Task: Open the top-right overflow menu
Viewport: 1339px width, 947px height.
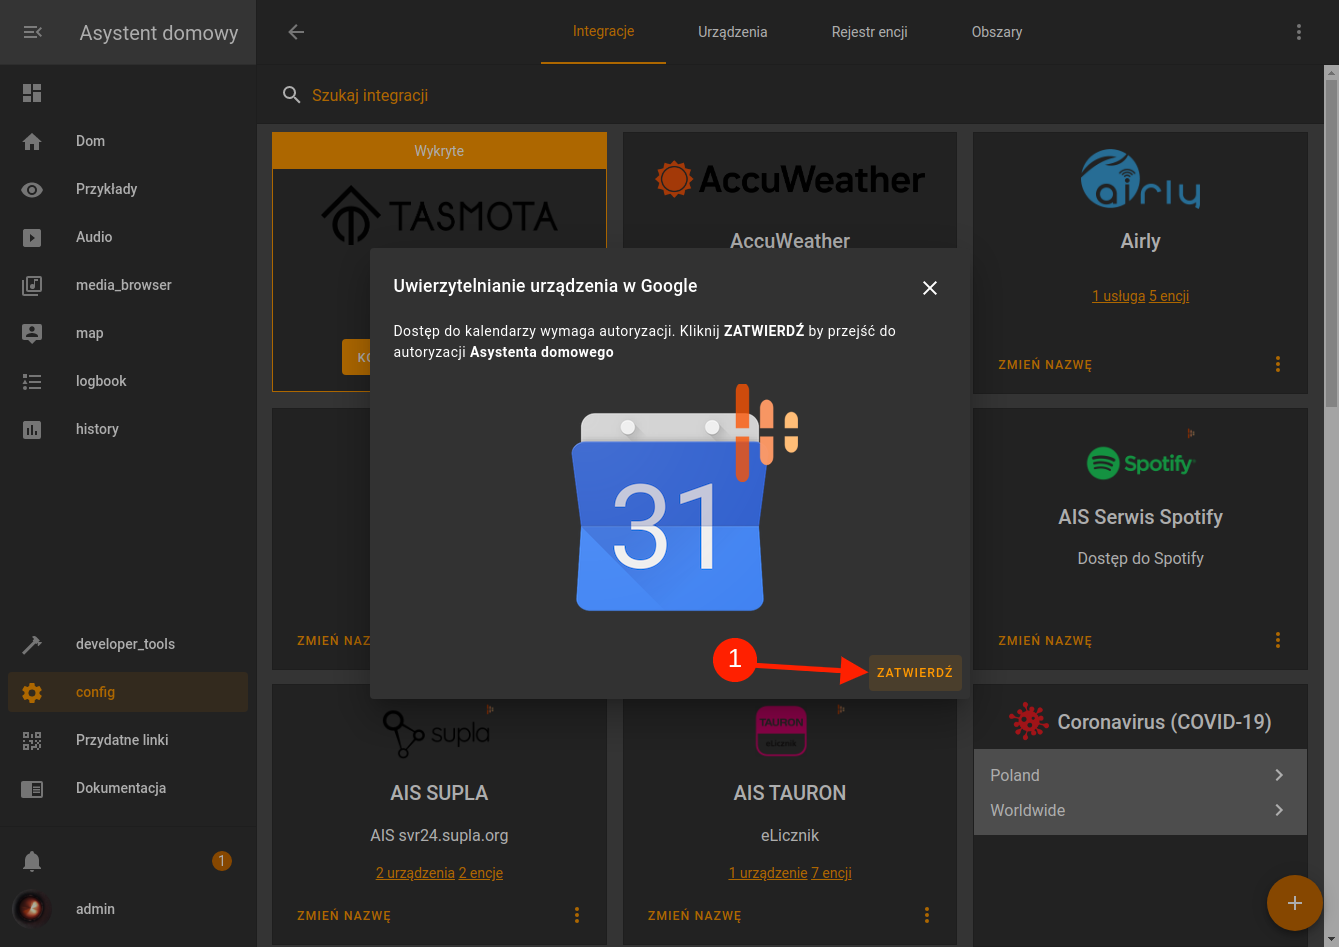Action: coord(1299,32)
